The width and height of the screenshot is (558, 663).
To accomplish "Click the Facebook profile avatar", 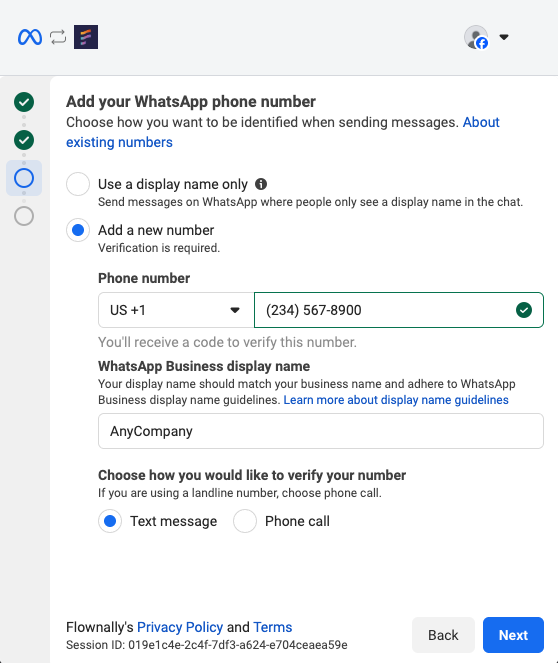I will coord(476,37).
